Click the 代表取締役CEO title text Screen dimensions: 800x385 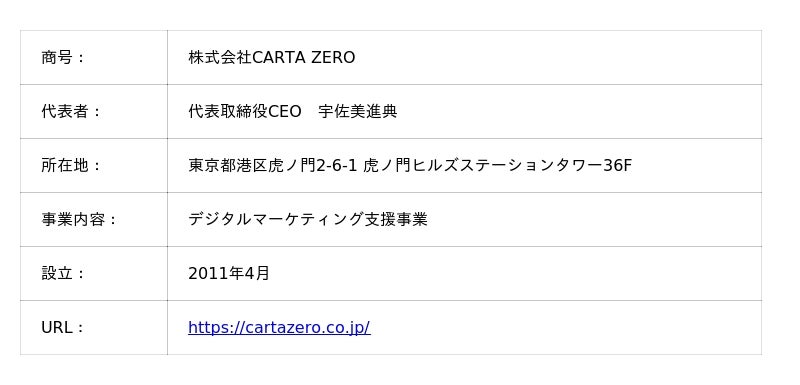[x=245, y=112]
